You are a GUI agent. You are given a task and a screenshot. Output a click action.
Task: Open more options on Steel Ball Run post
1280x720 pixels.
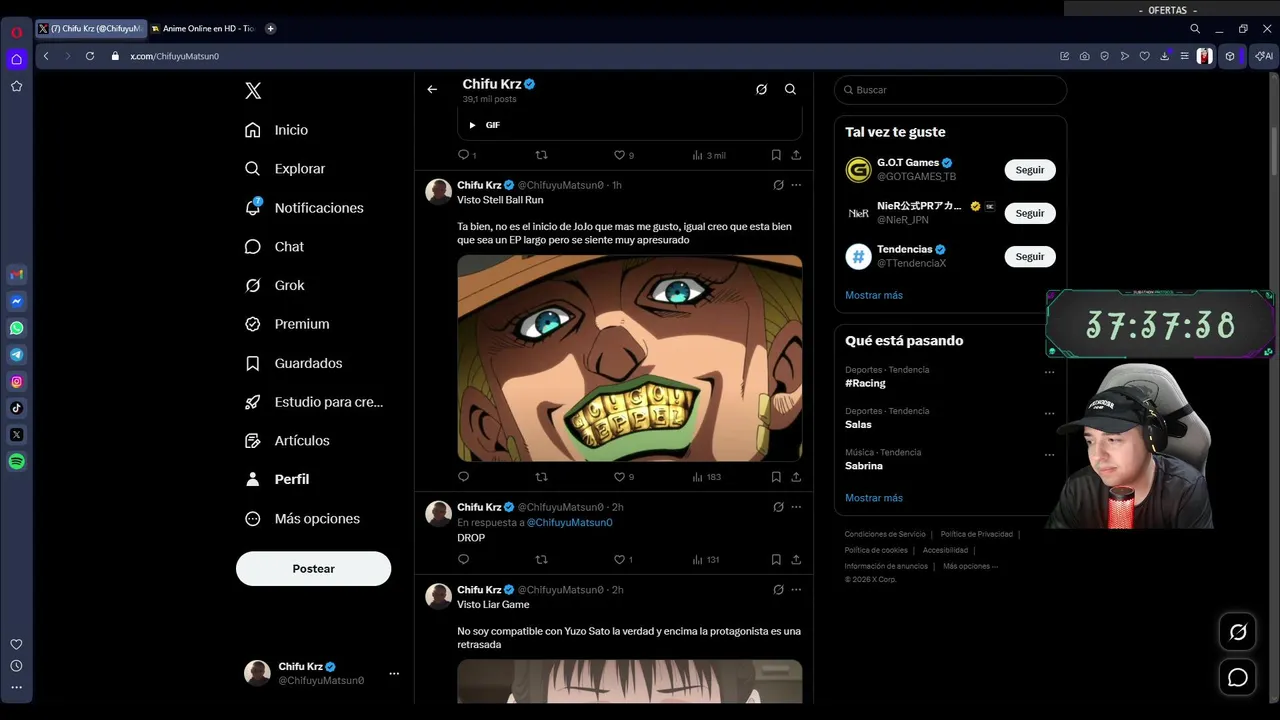point(796,185)
